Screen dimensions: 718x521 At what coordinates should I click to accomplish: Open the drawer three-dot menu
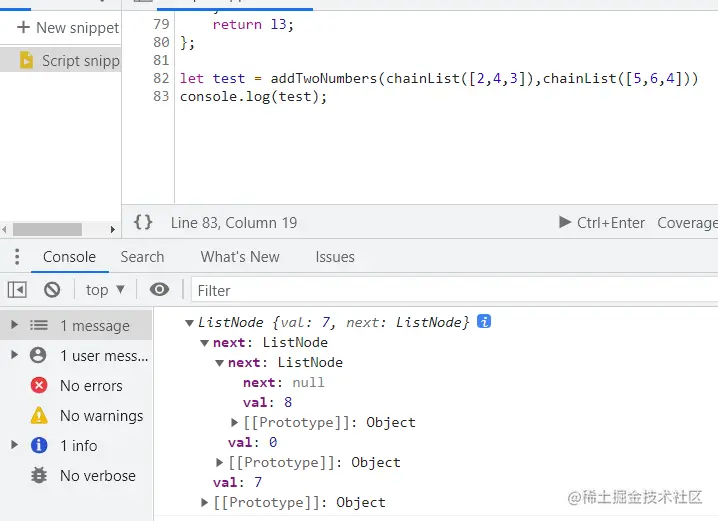[x=17, y=257]
